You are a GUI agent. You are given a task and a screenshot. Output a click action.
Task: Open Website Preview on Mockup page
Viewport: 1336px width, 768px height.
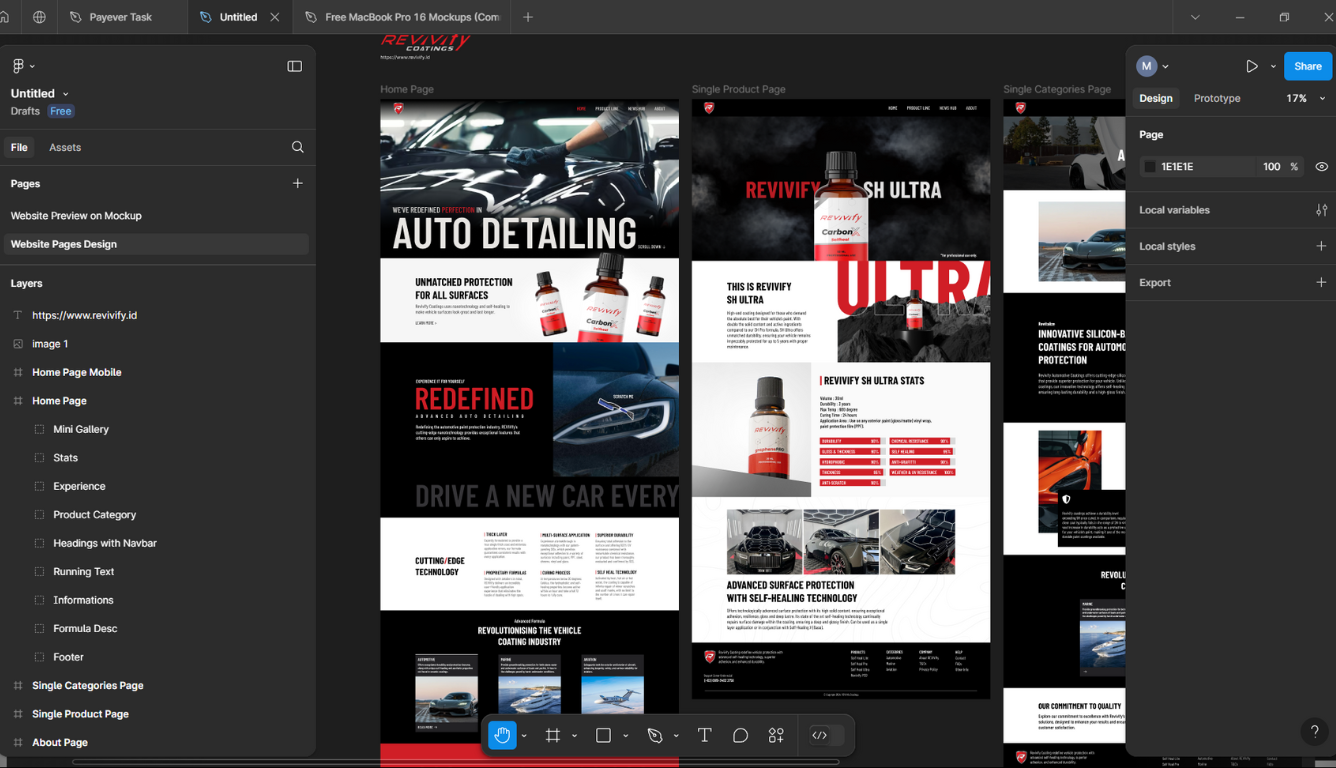76,216
